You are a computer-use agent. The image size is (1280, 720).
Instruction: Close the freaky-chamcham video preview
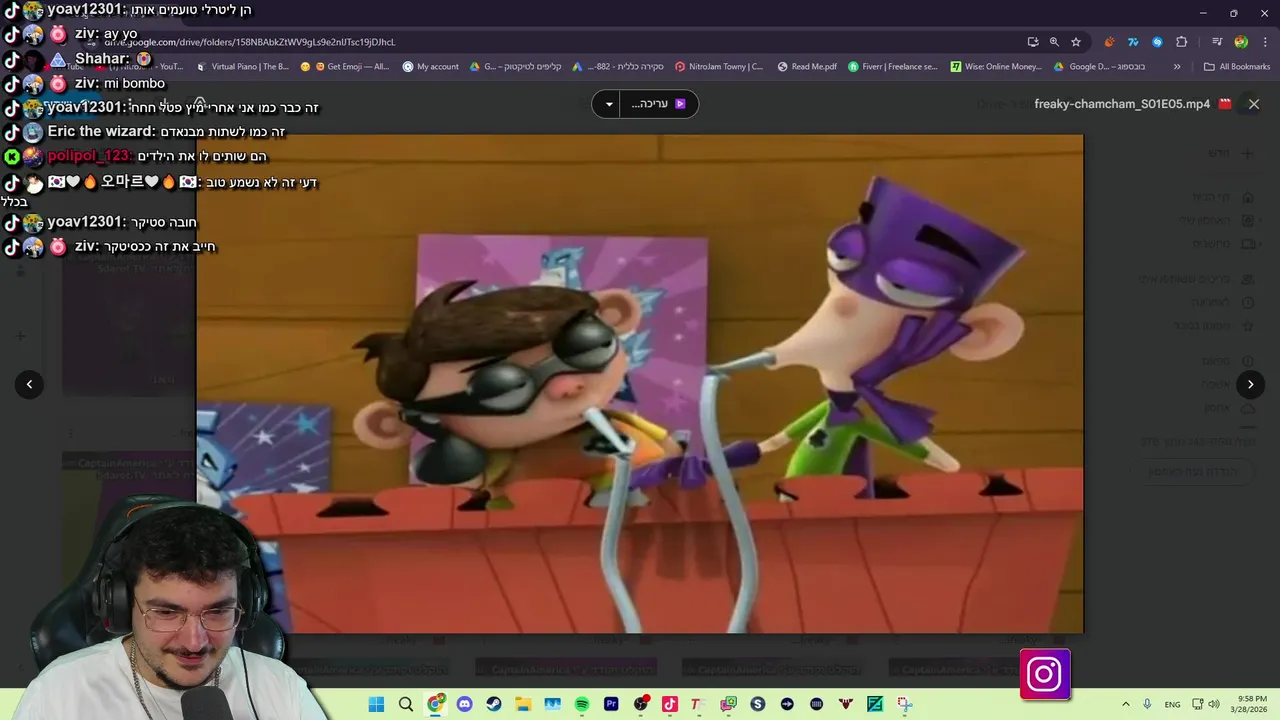1253,104
